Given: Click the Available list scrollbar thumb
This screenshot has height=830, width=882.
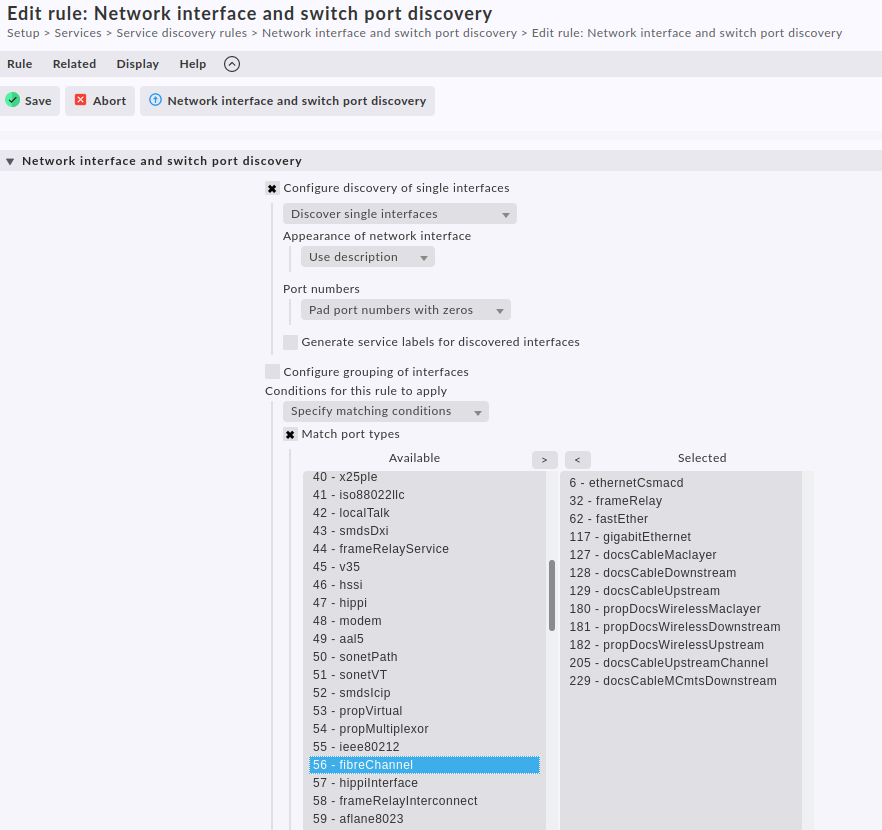Looking at the screenshot, I should [551, 595].
